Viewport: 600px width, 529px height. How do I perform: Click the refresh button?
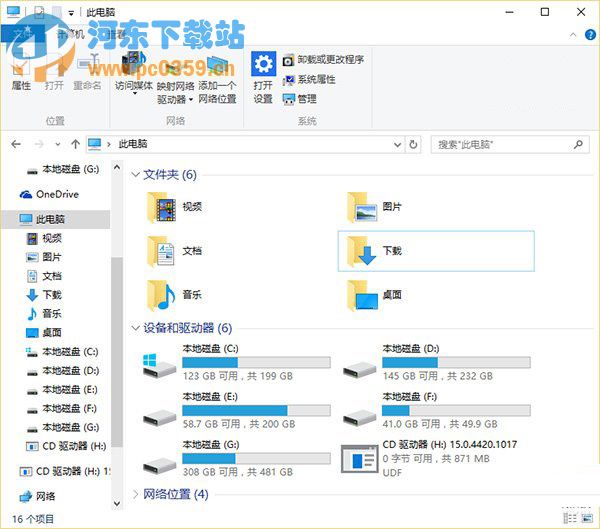[413, 145]
